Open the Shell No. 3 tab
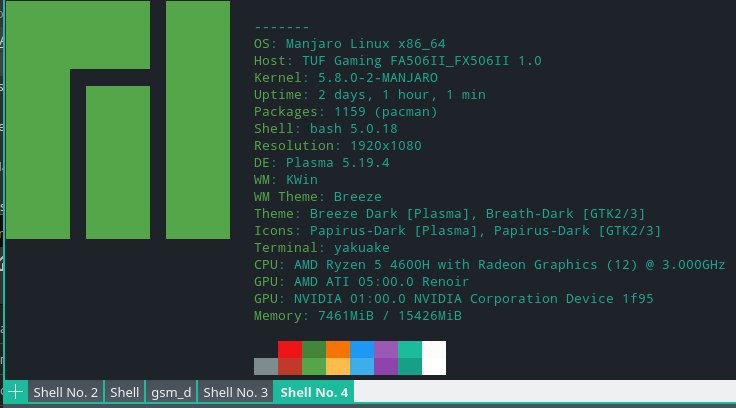The height and width of the screenshot is (408, 736). point(235,392)
